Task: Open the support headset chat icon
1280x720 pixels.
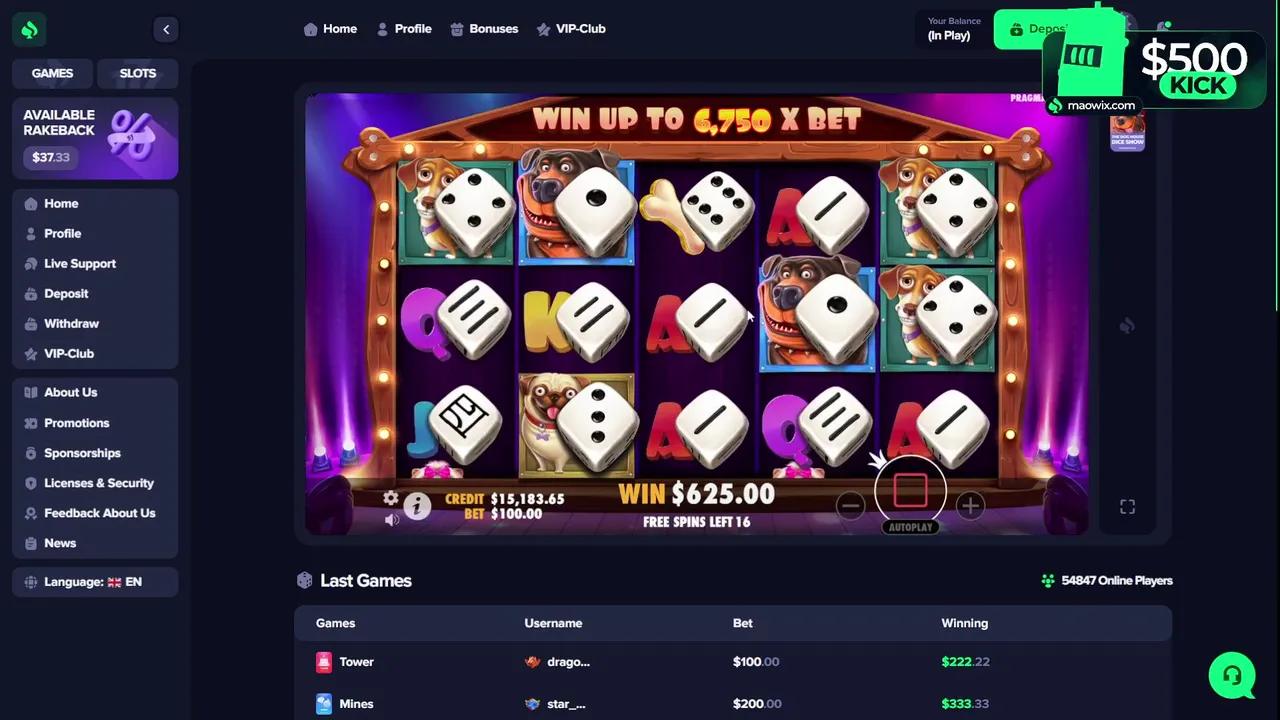Action: (1232, 675)
